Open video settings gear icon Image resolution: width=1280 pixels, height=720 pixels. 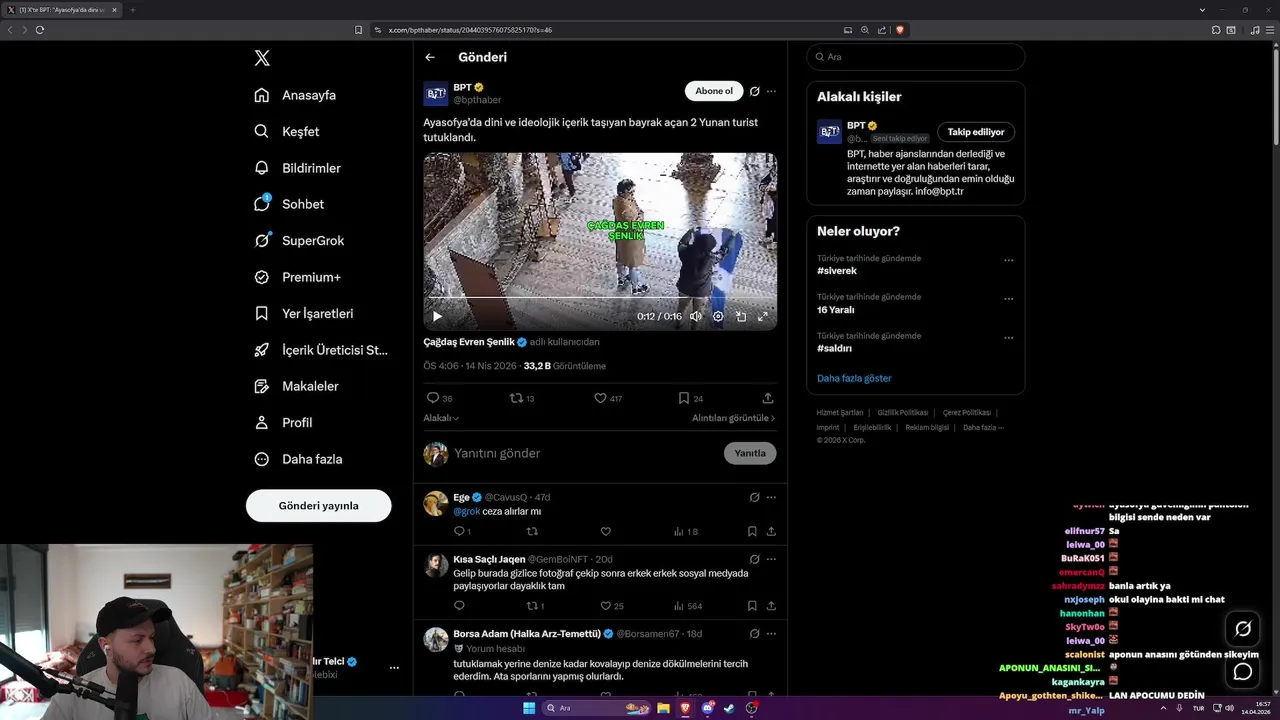pyautogui.click(x=718, y=316)
